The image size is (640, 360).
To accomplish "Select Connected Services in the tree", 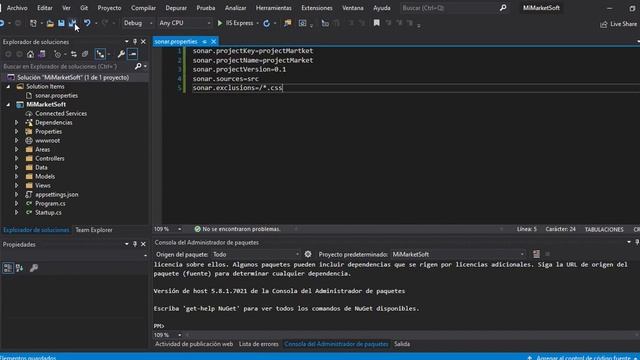I will pos(61,113).
